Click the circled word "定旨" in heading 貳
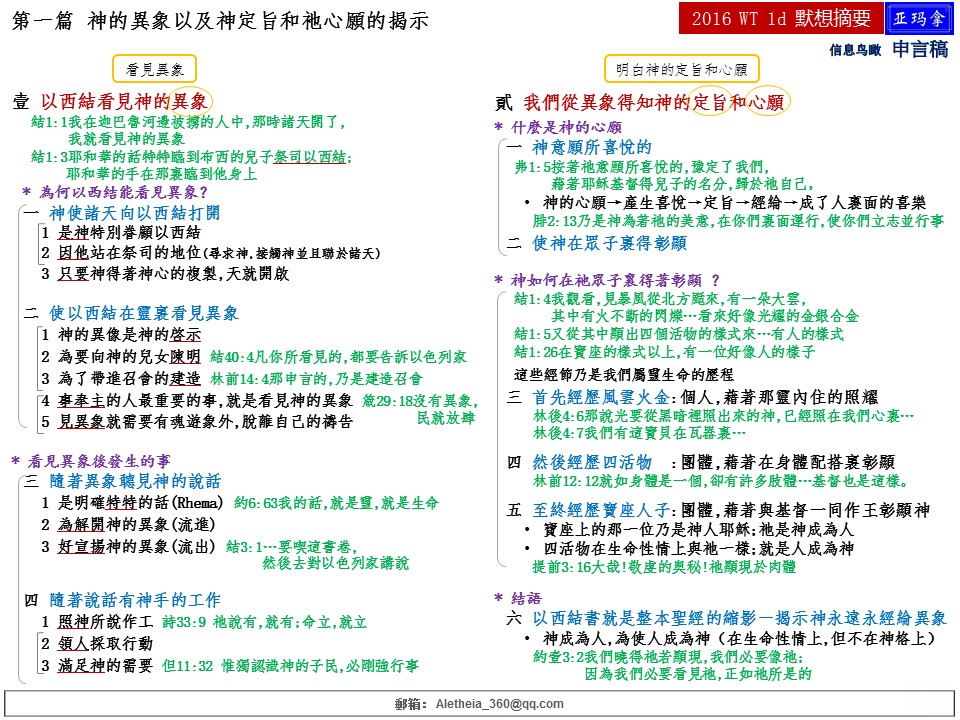Image resolution: width=960 pixels, height=720 pixels. (x=709, y=102)
